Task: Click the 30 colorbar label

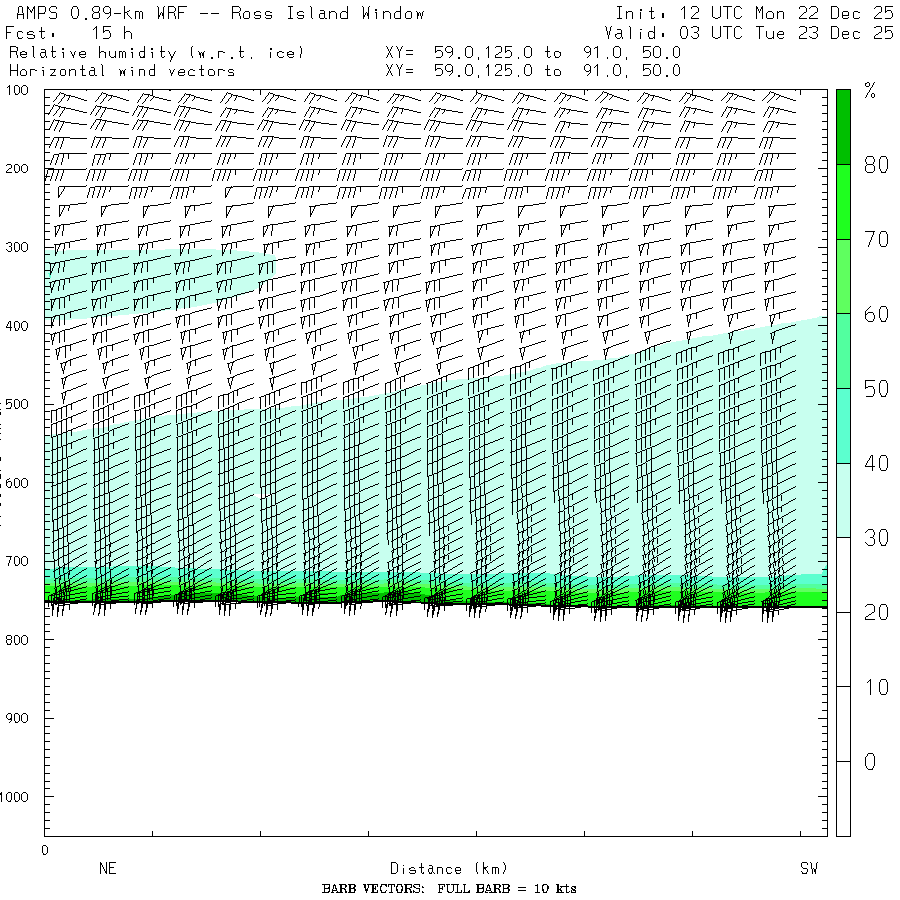Action: 876,538
